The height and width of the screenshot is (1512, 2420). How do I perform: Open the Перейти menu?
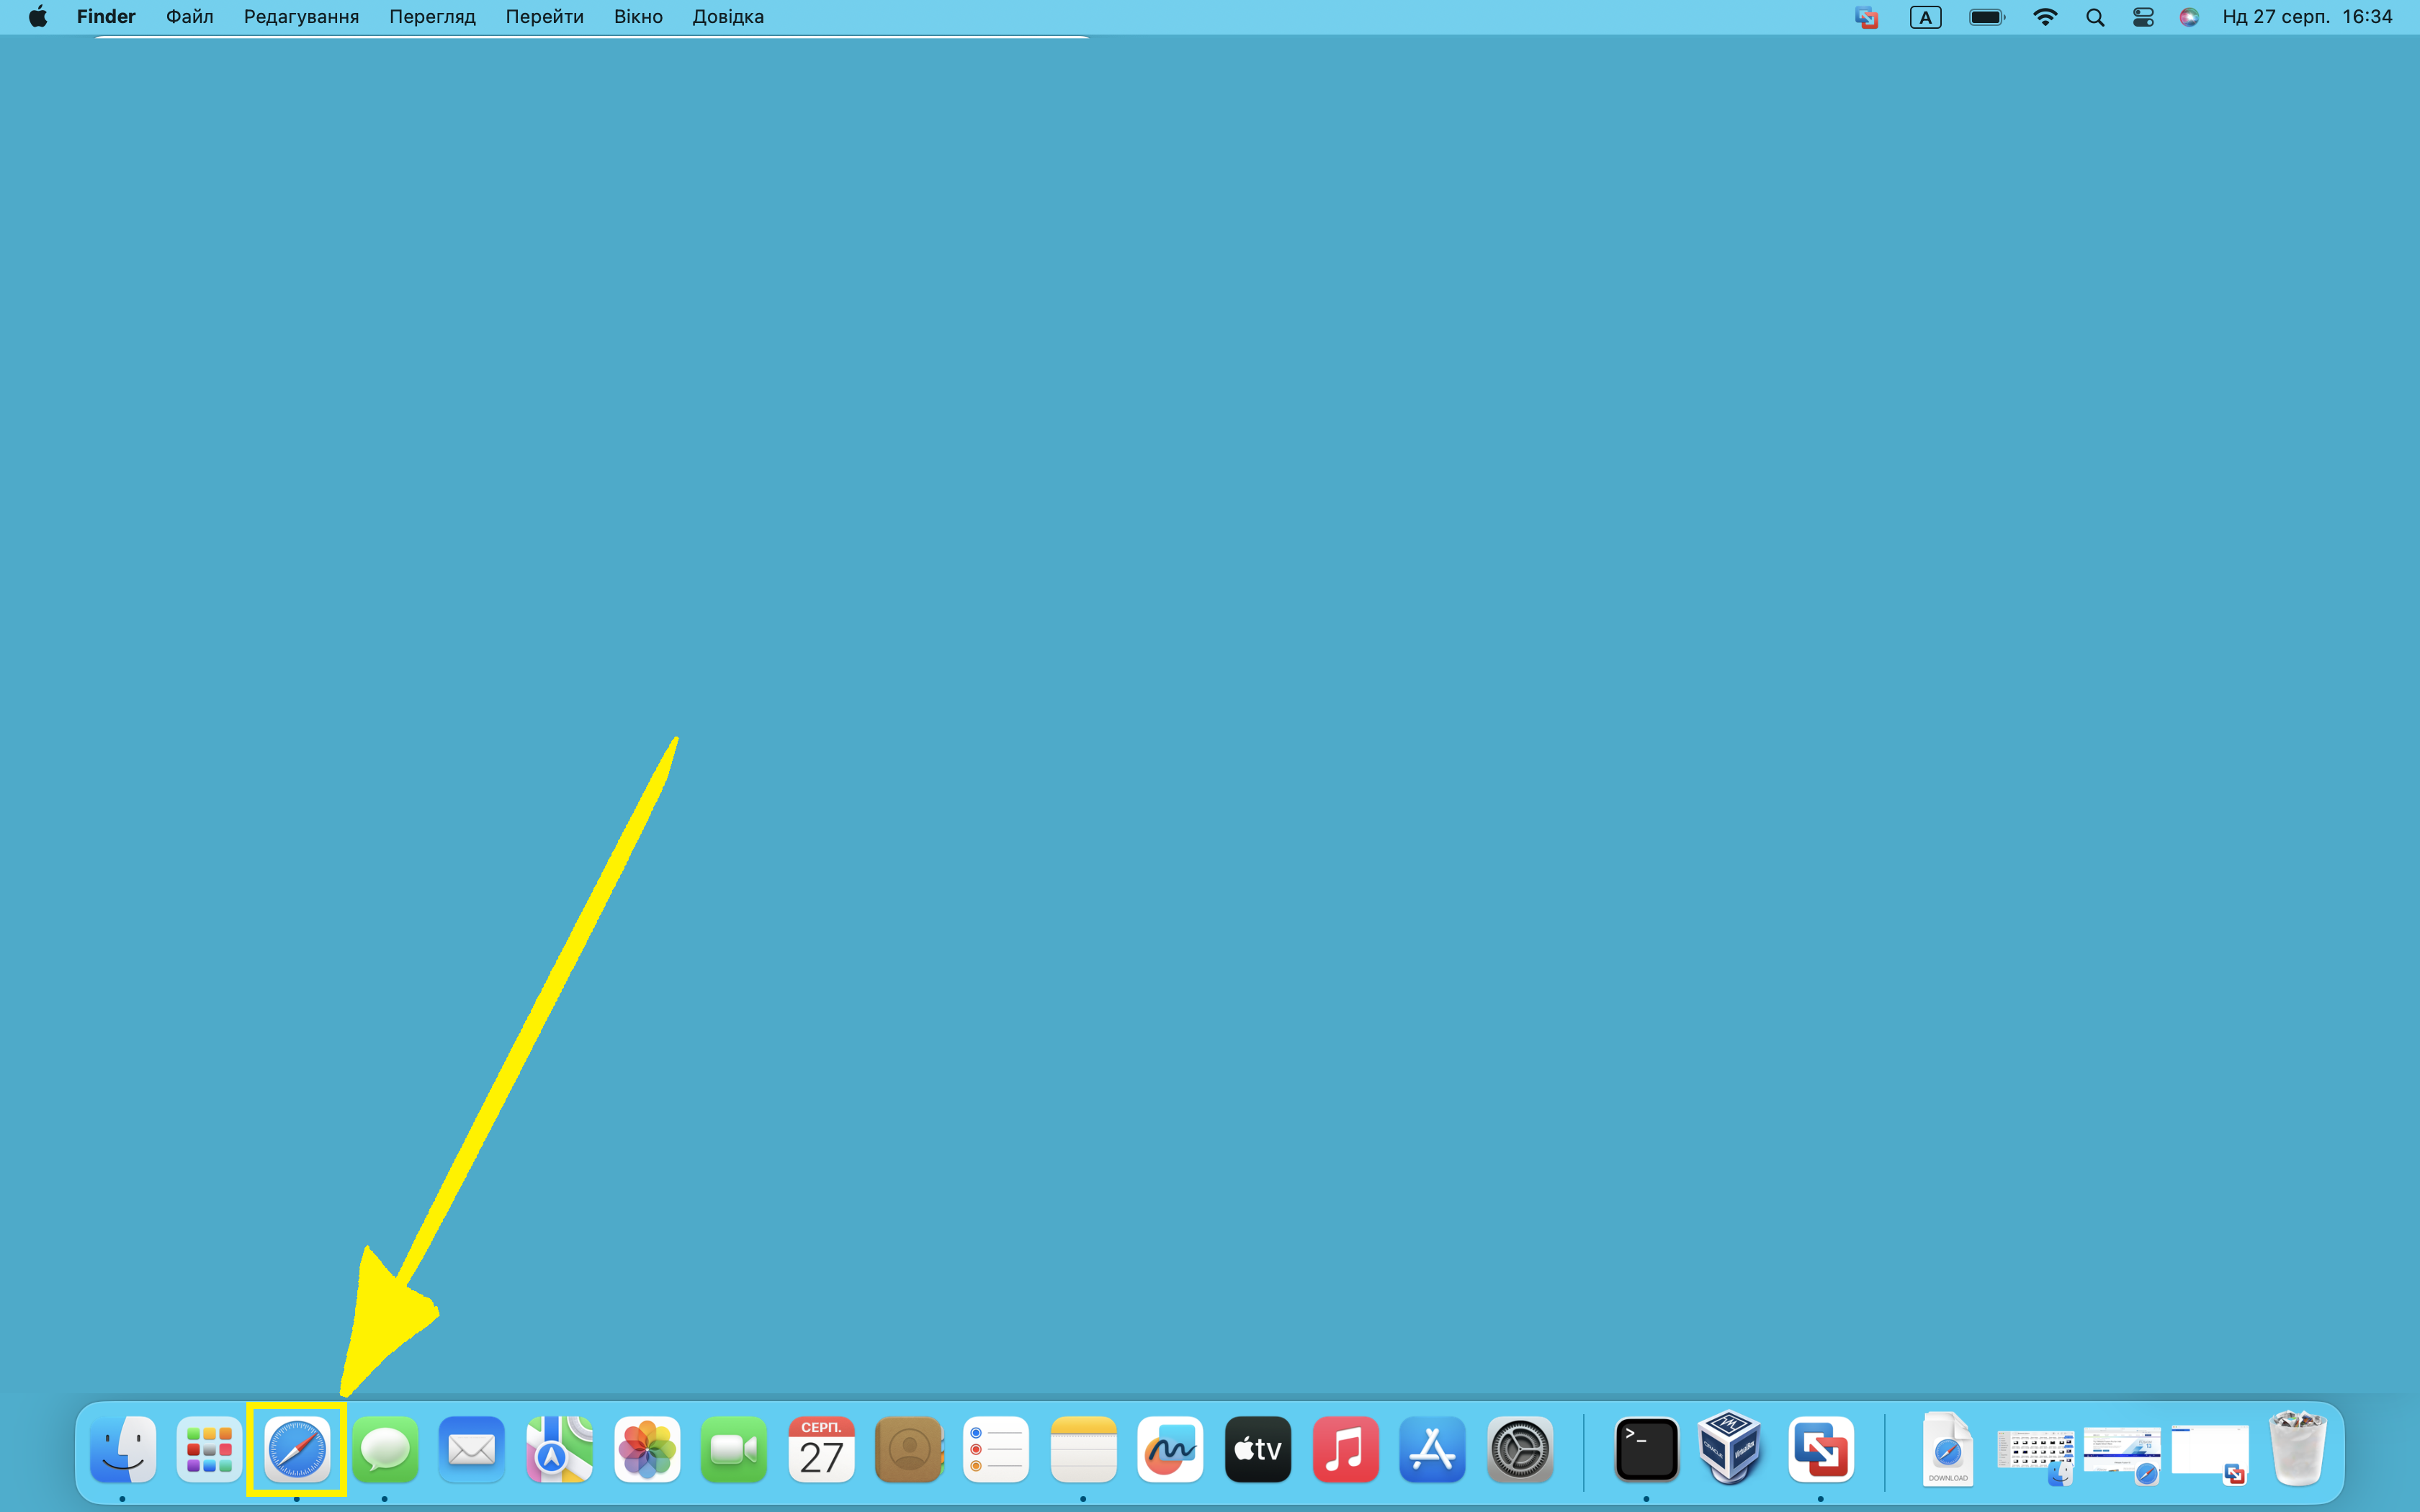(544, 17)
